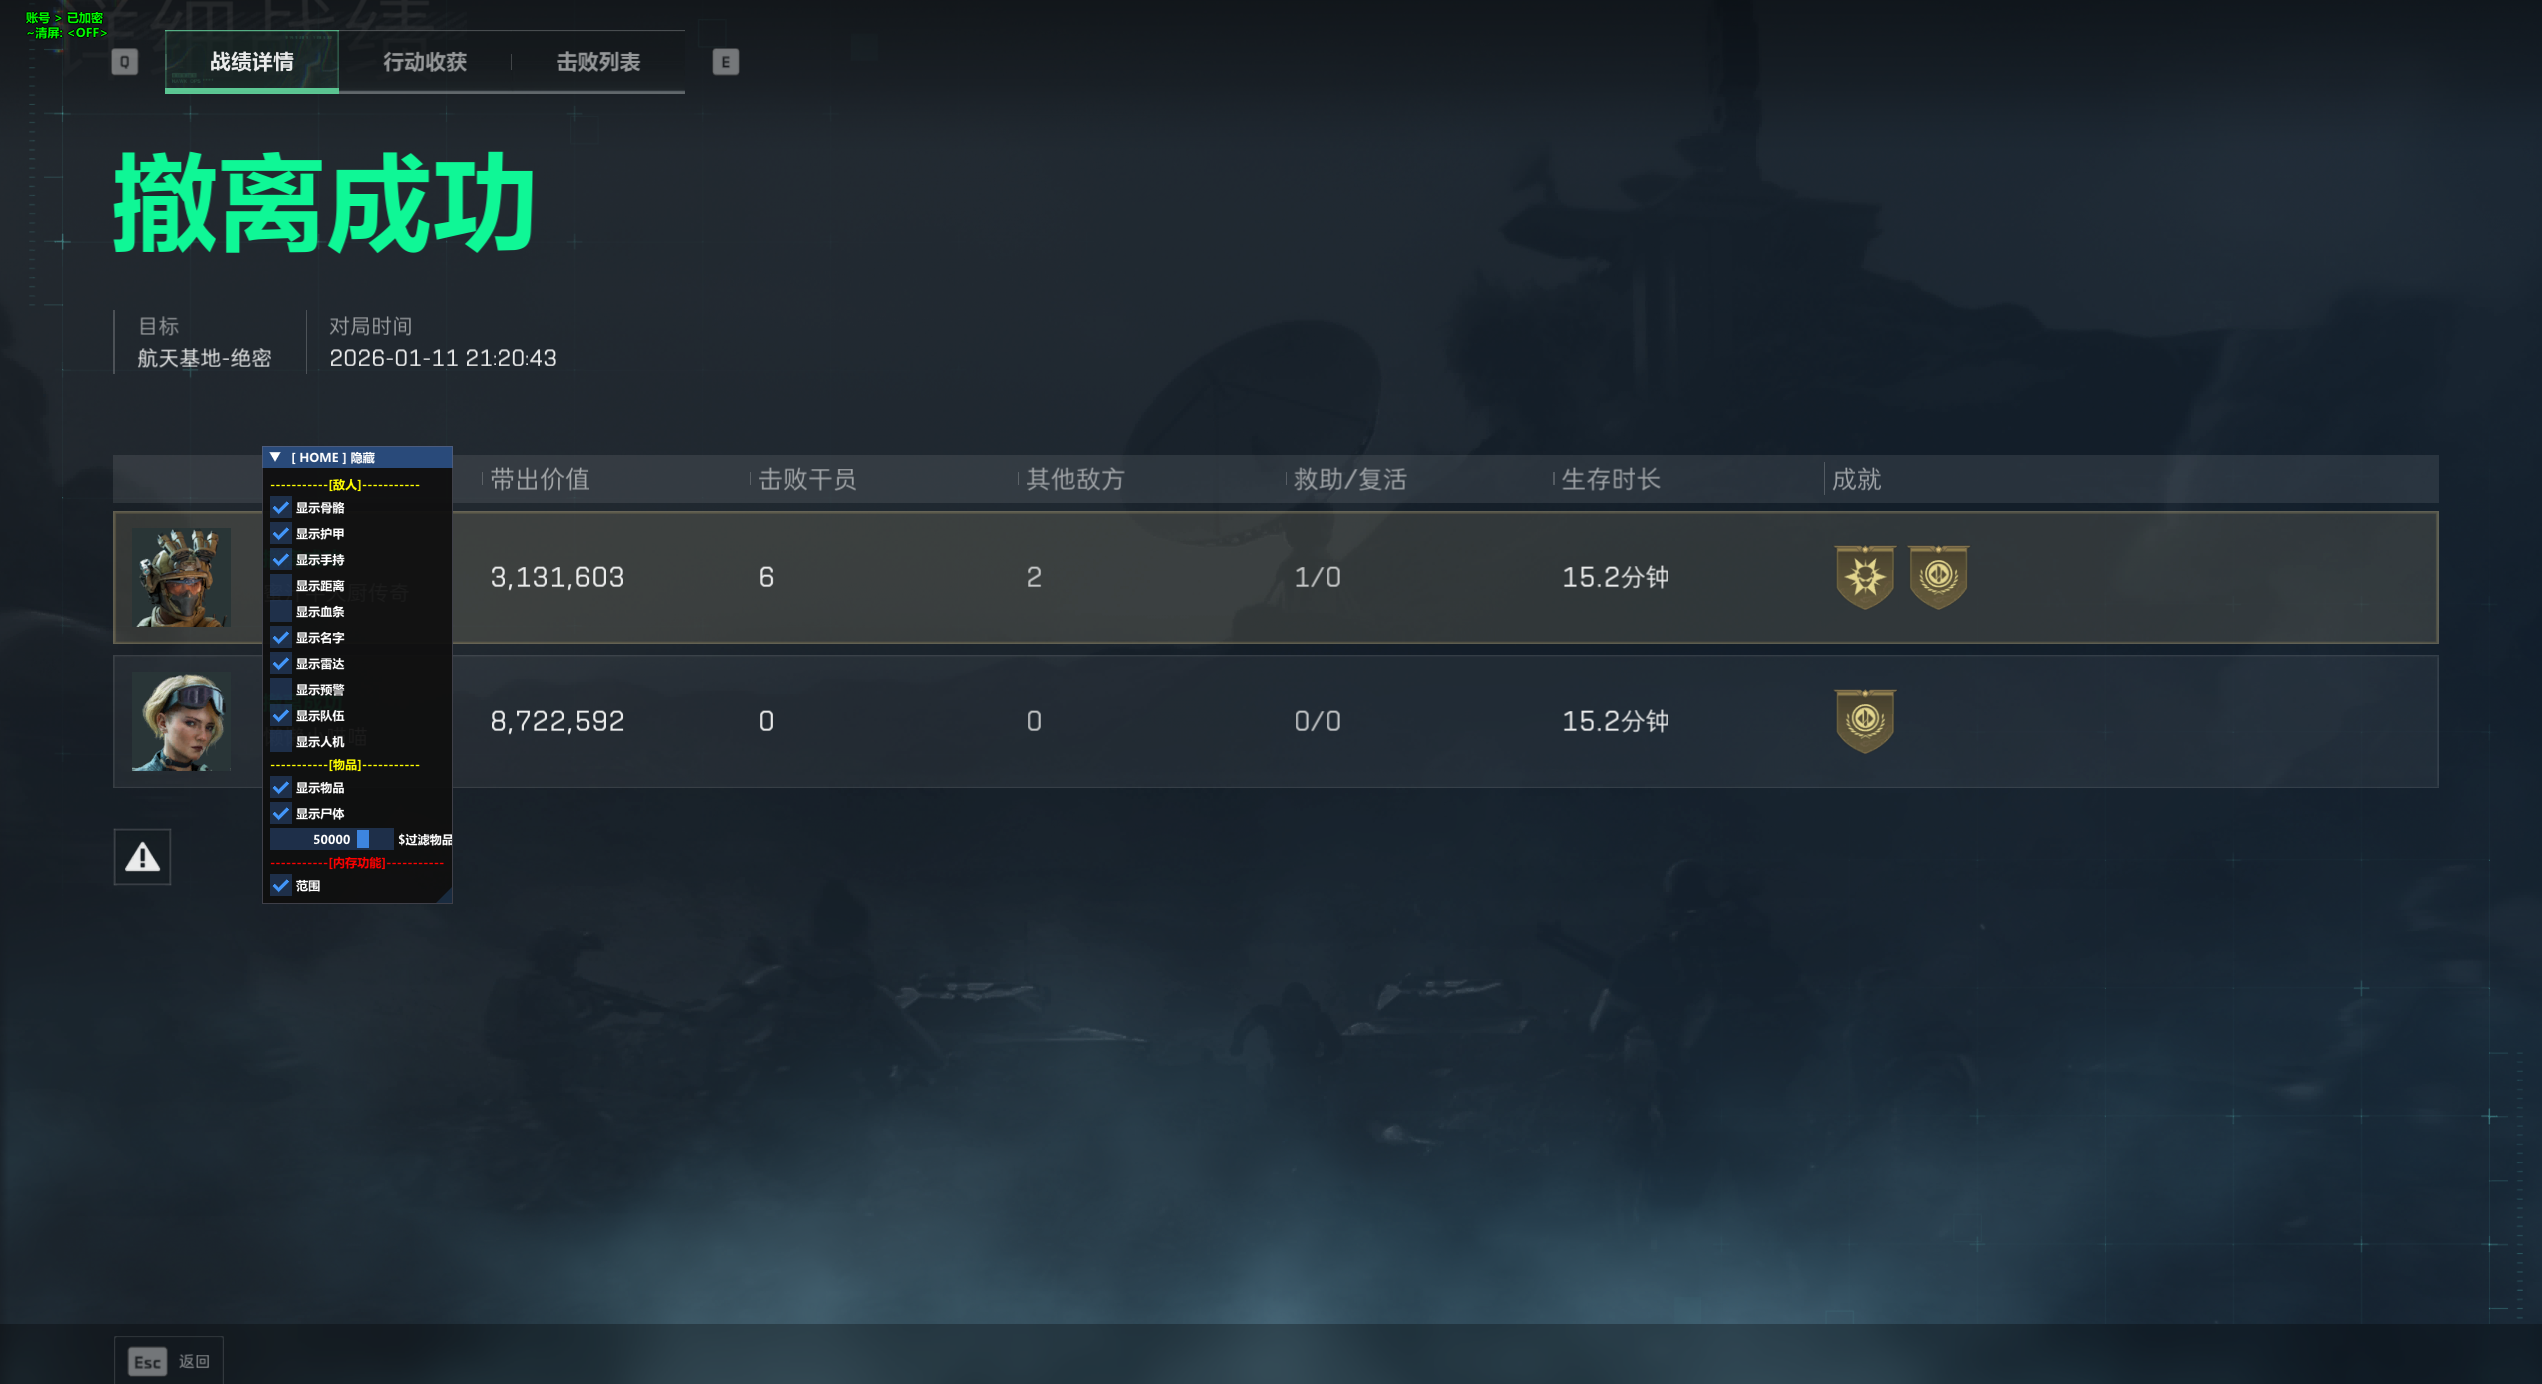
Task: Click the overlay panel resize grip corner
Action: pos(445,896)
